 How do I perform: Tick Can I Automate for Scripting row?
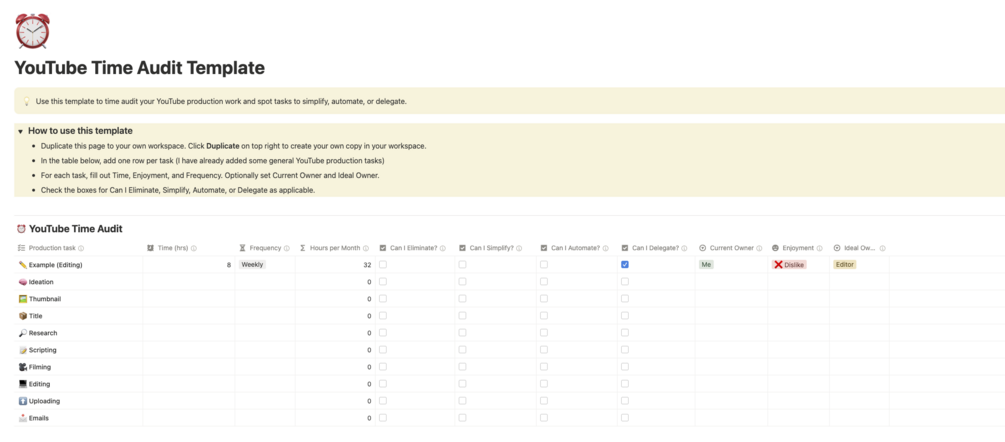(544, 350)
